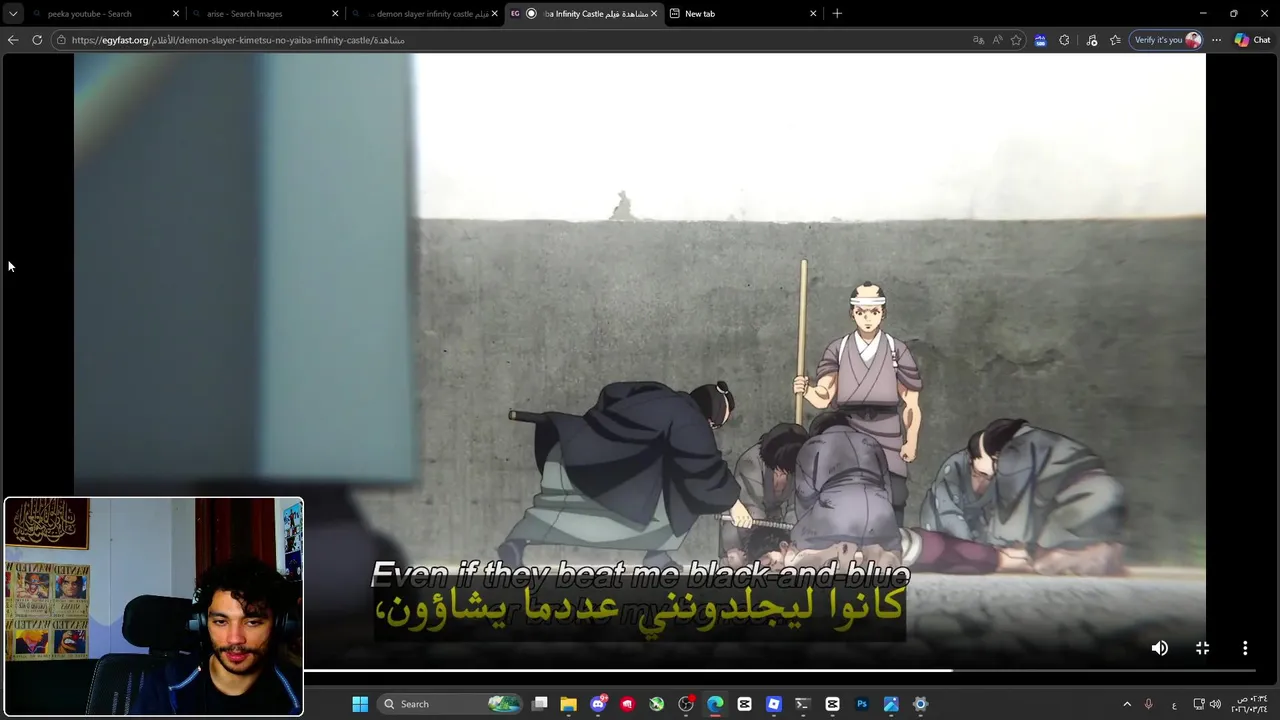
Task: Open Microsoft Edge from the taskbar
Action: [715, 704]
